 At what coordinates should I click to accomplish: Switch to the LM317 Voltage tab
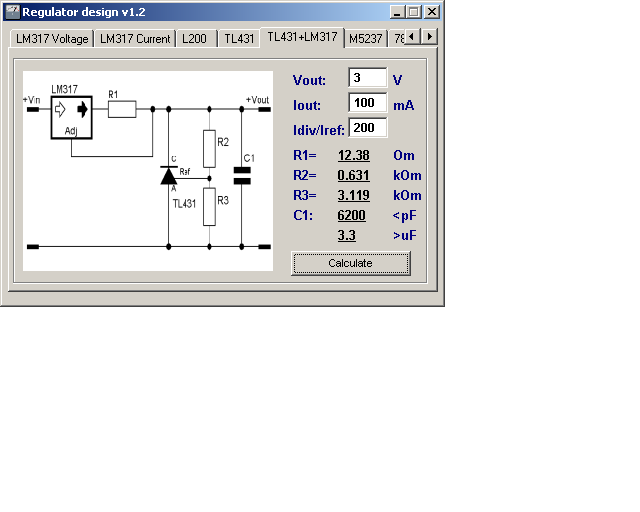click(52, 39)
